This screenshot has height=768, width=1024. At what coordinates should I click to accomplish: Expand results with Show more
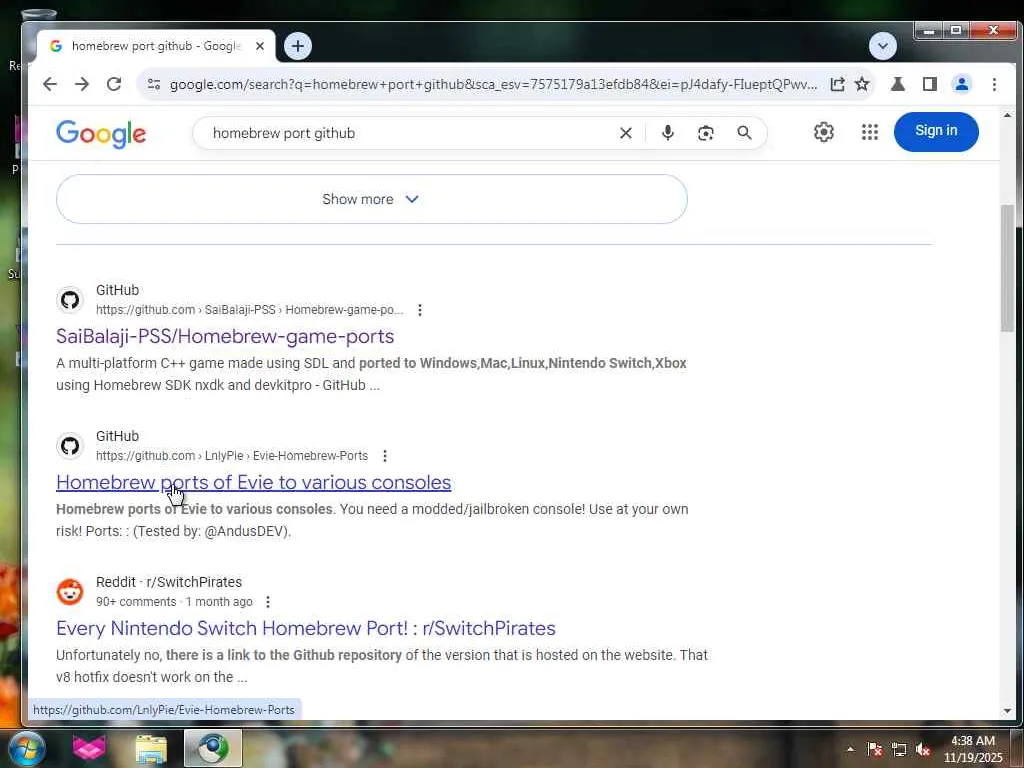(x=372, y=199)
